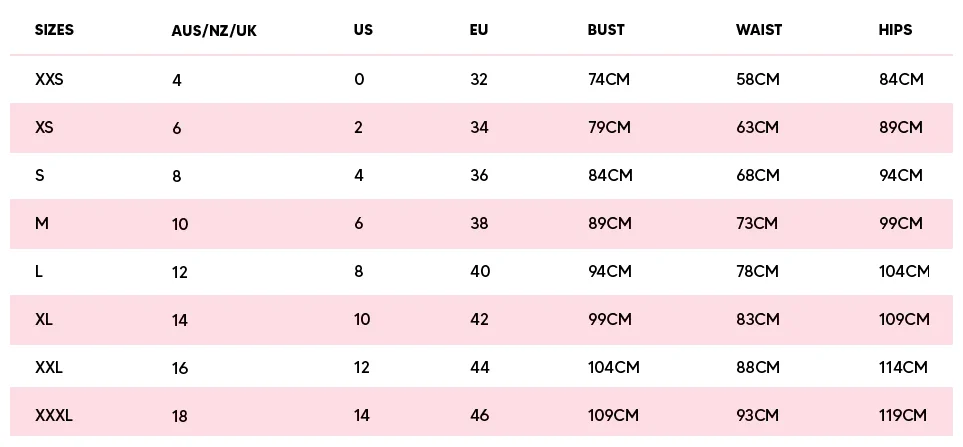963x447 pixels.
Task: Click AUS/NZ/UK size 16 cell
Action: click(x=180, y=368)
